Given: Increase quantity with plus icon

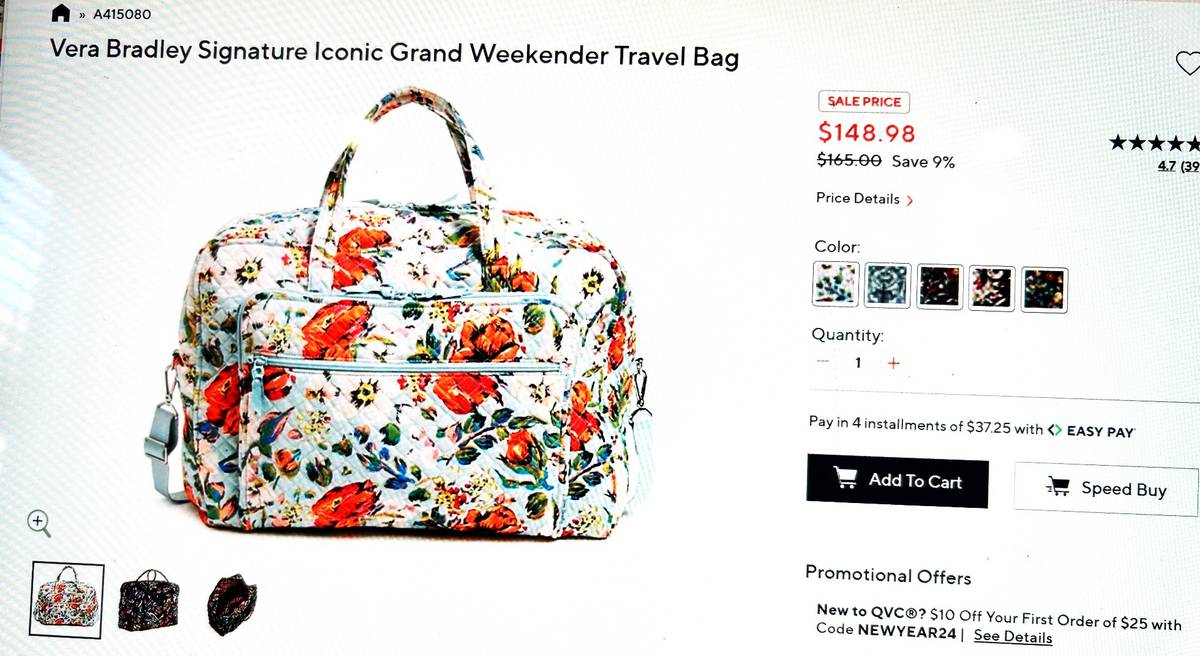Looking at the screenshot, I should coord(894,363).
